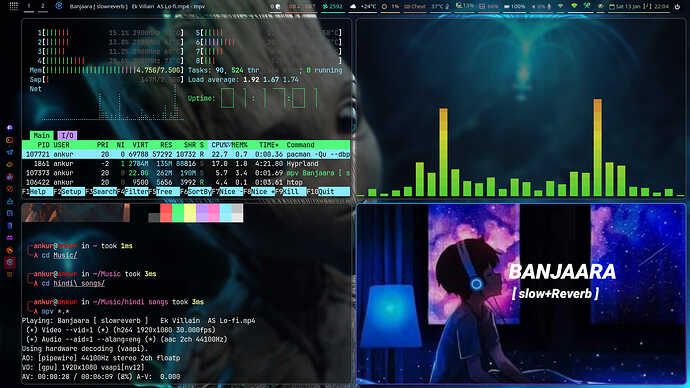Switch to workspace 1 in top bar
Image resolution: width=690 pixels, height=388 pixels.
tap(29, 6)
